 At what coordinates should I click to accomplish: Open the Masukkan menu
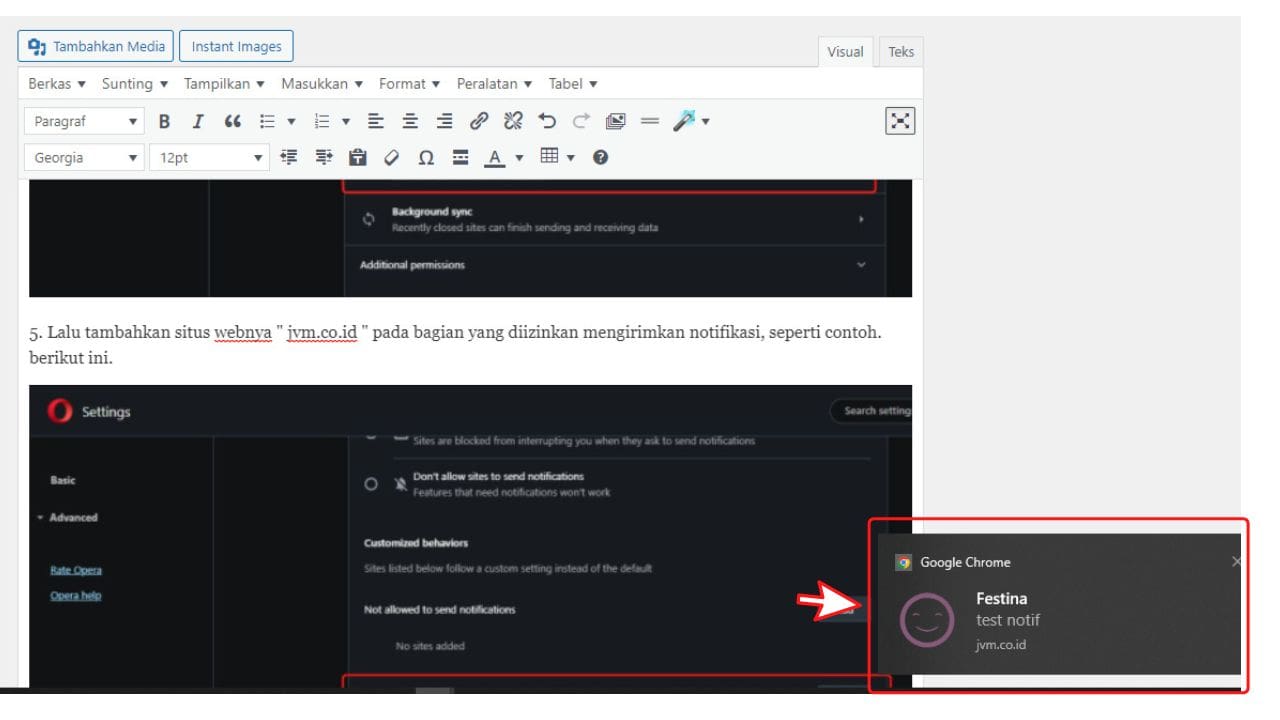(322, 84)
